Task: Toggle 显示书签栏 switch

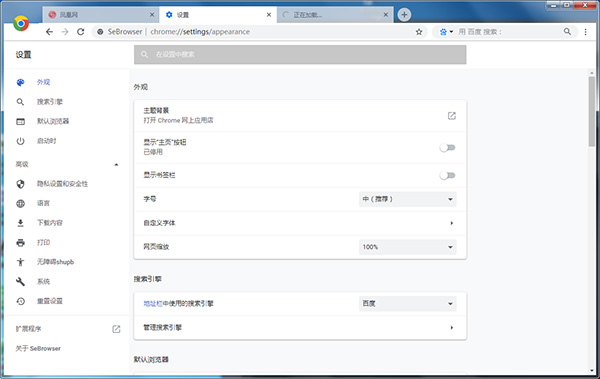Action: point(447,175)
